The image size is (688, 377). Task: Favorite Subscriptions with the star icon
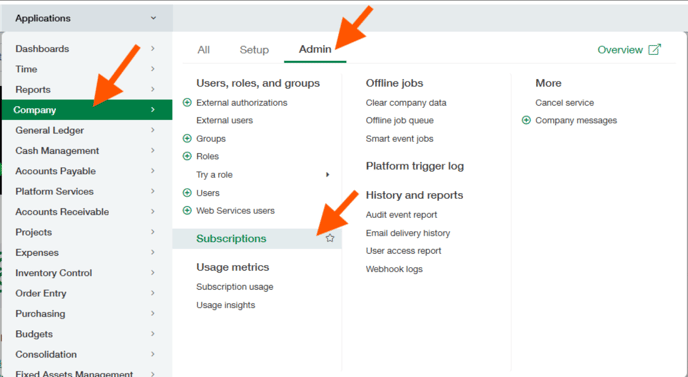click(x=330, y=238)
